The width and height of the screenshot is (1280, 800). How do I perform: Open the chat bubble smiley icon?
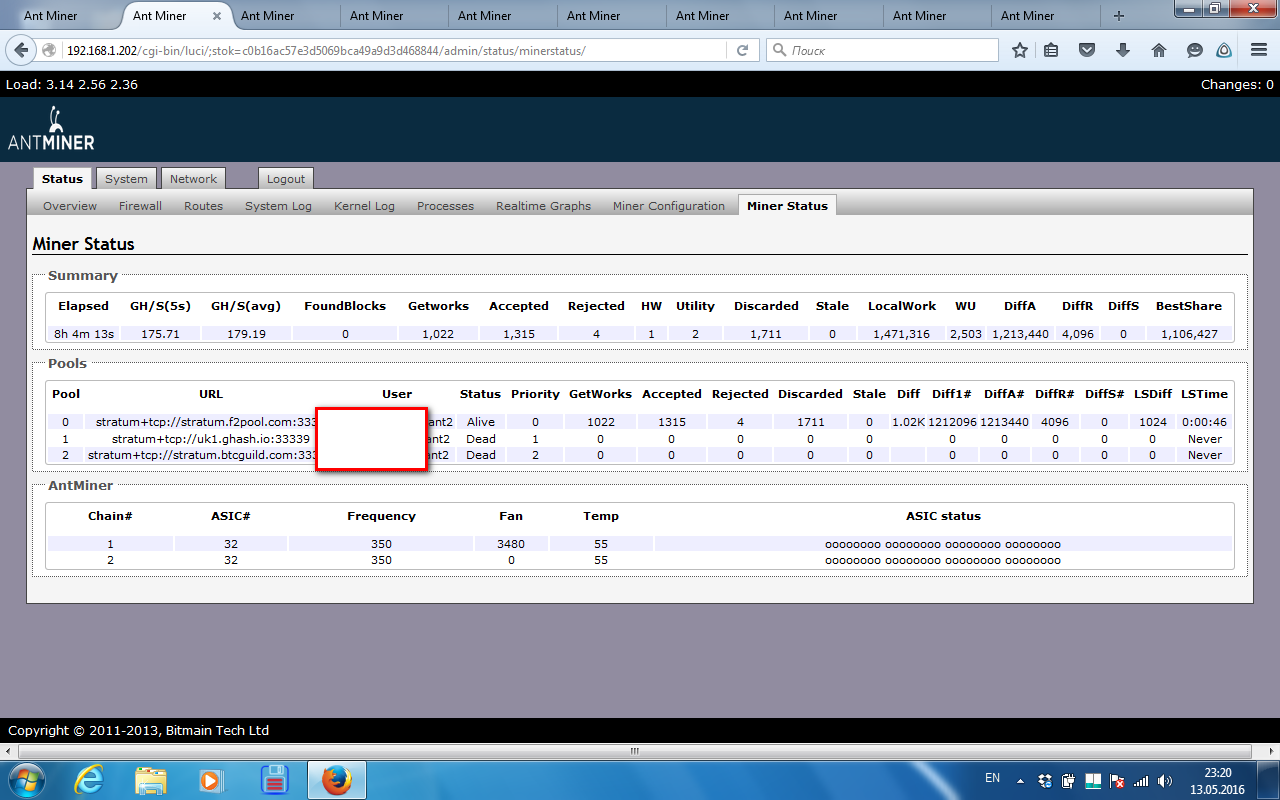[1194, 50]
